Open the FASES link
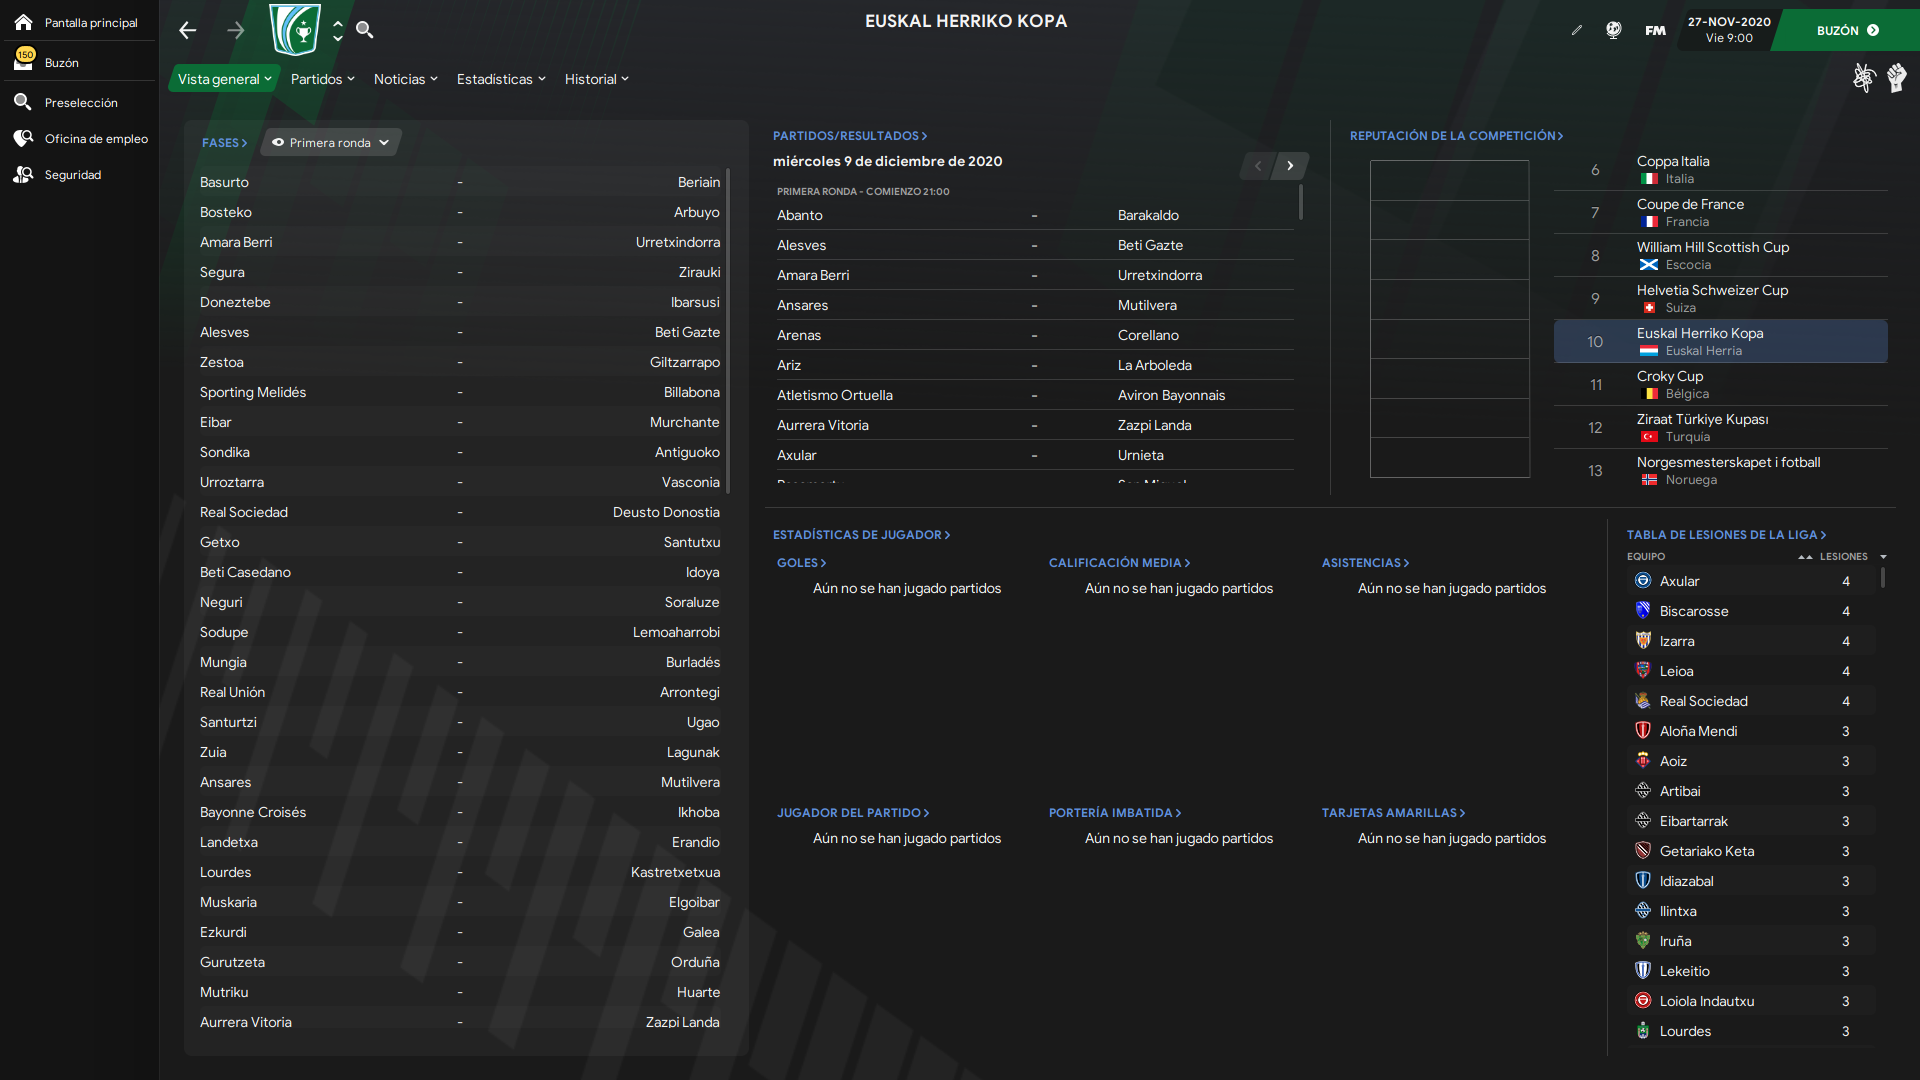This screenshot has height=1080, width=1920. pos(225,143)
